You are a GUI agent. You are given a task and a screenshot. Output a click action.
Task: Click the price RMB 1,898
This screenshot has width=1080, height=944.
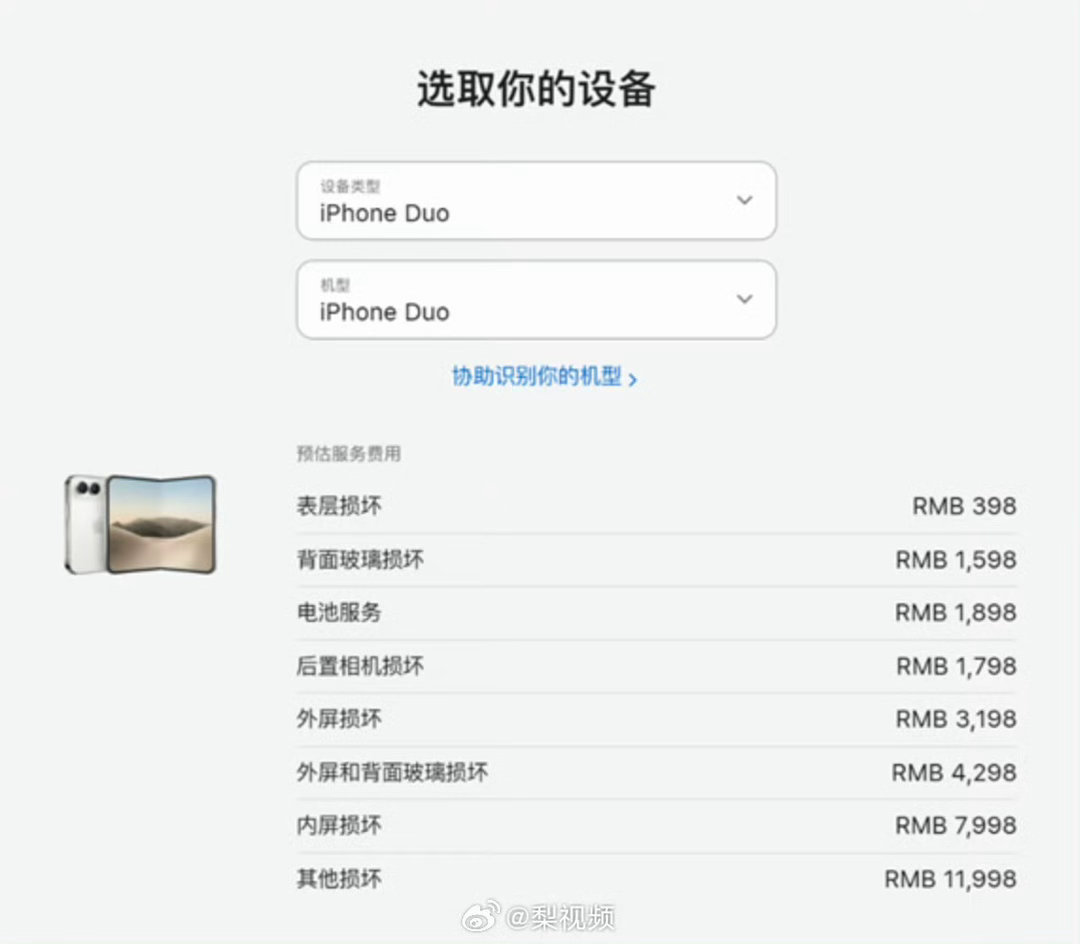click(956, 612)
